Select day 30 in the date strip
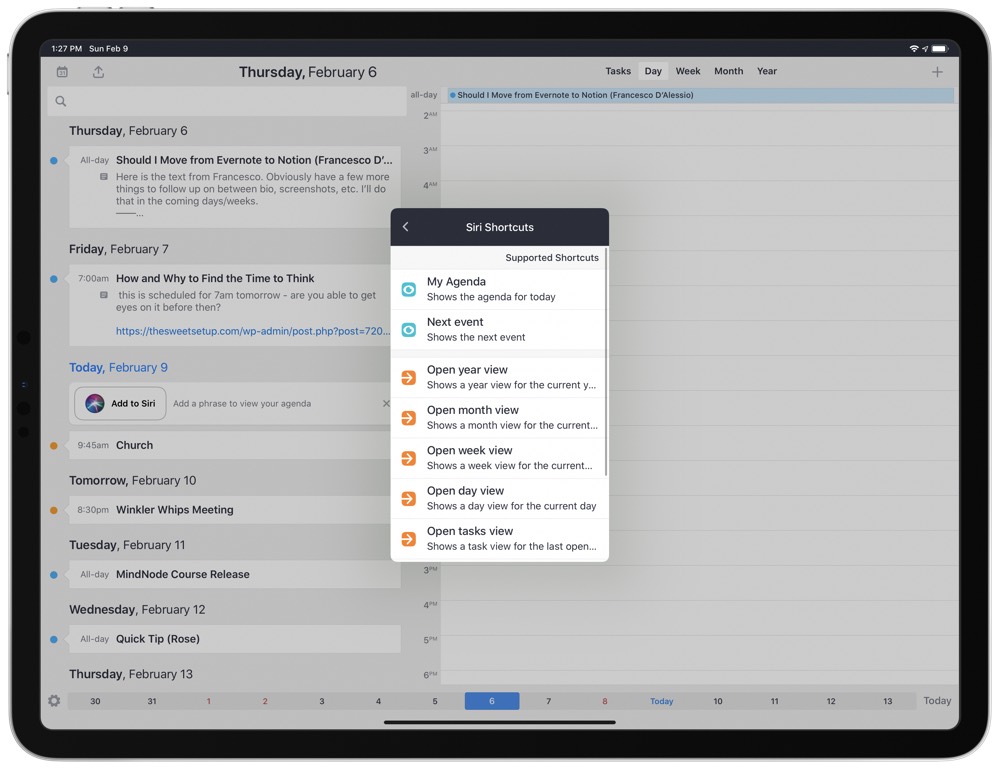 pyautogui.click(x=95, y=701)
